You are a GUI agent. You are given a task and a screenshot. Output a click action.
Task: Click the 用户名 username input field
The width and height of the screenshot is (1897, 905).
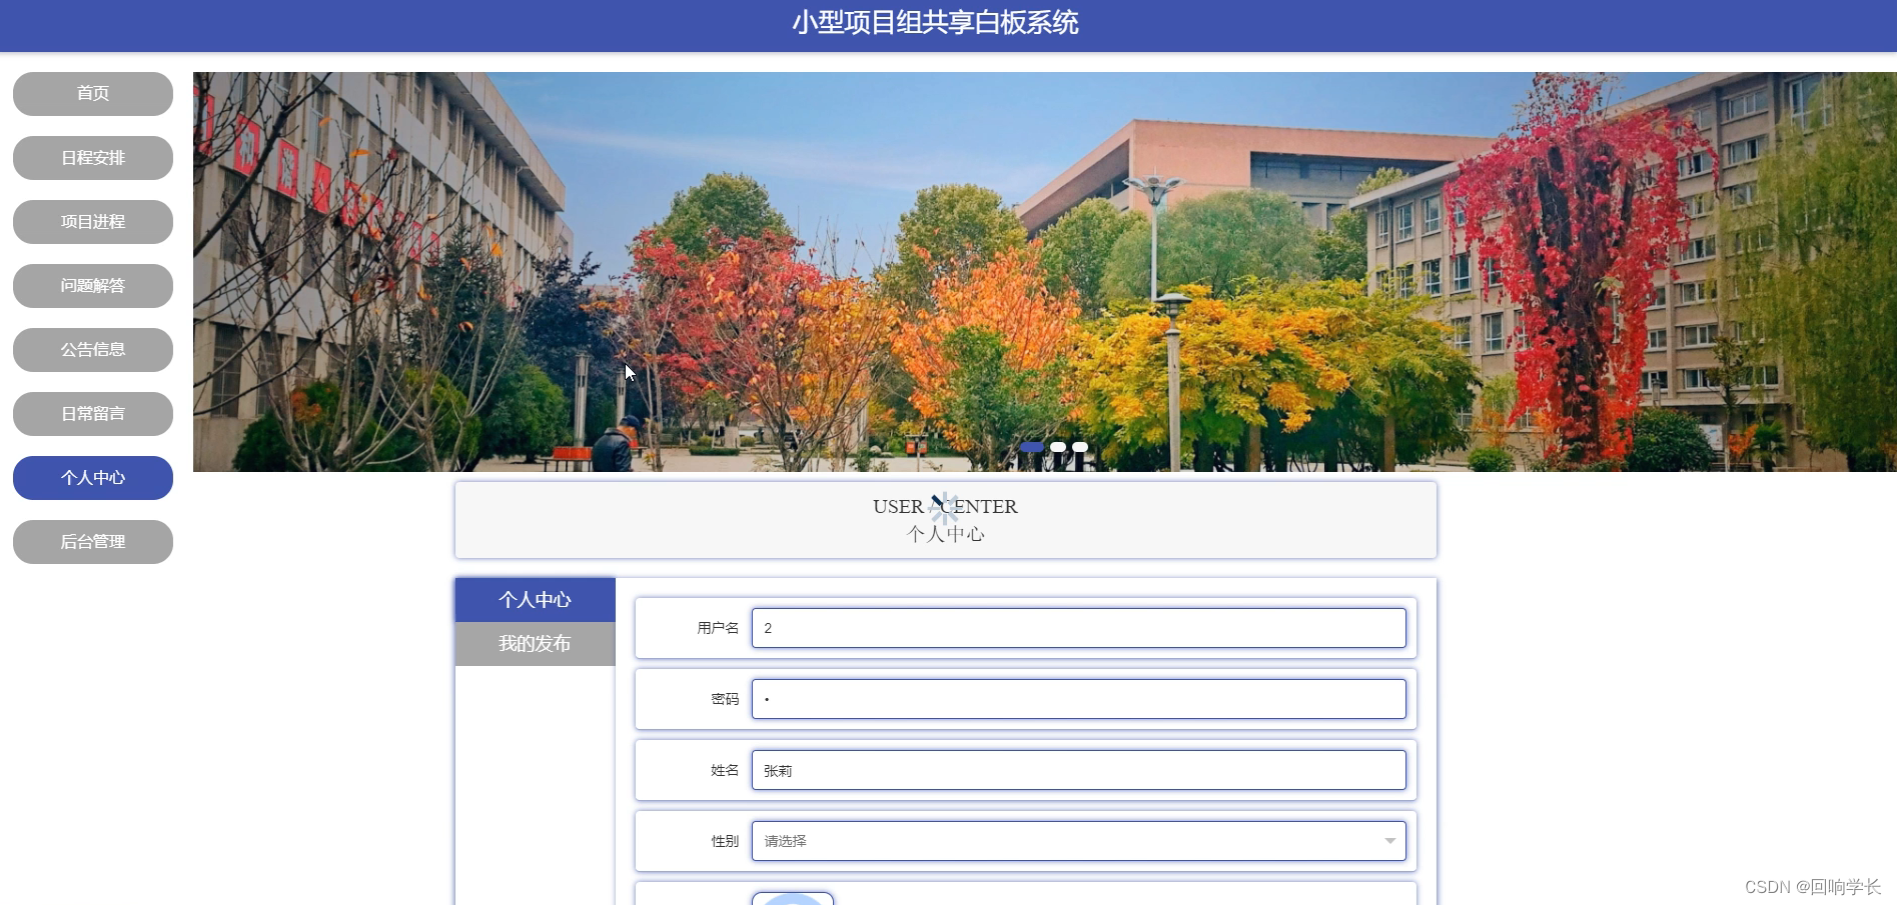click(1078, 627)
